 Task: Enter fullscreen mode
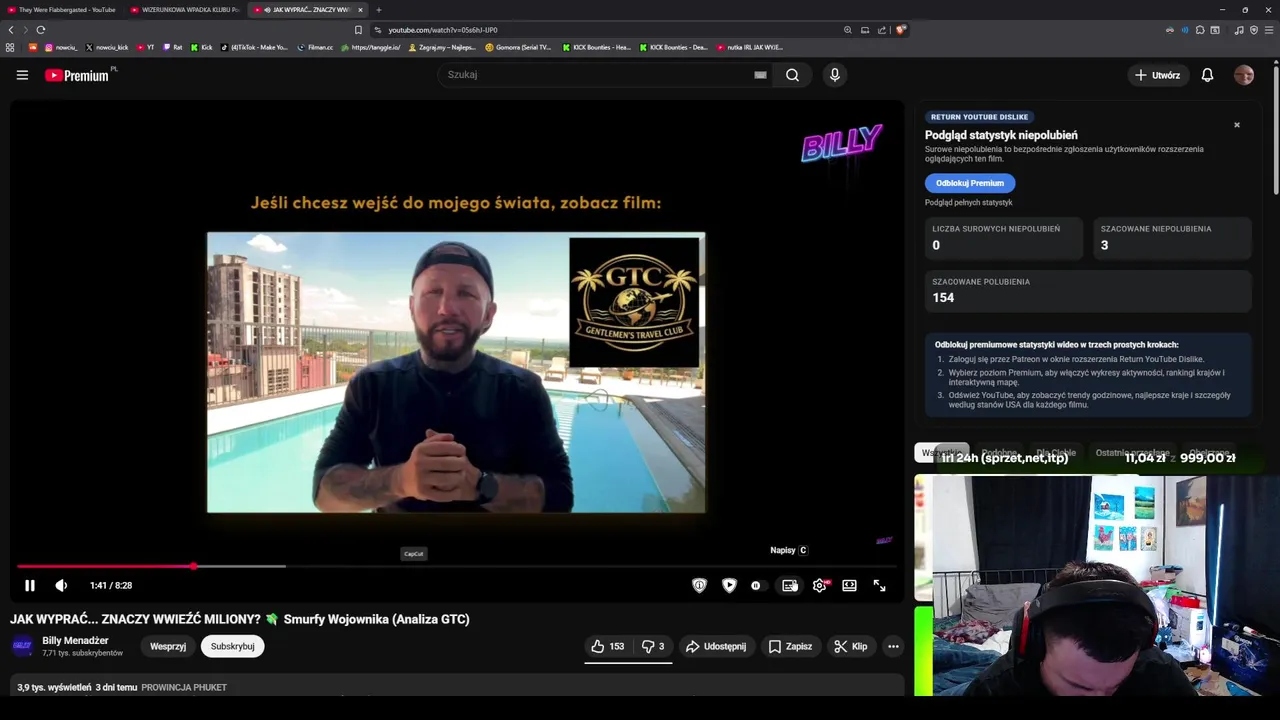pos(879,586)
